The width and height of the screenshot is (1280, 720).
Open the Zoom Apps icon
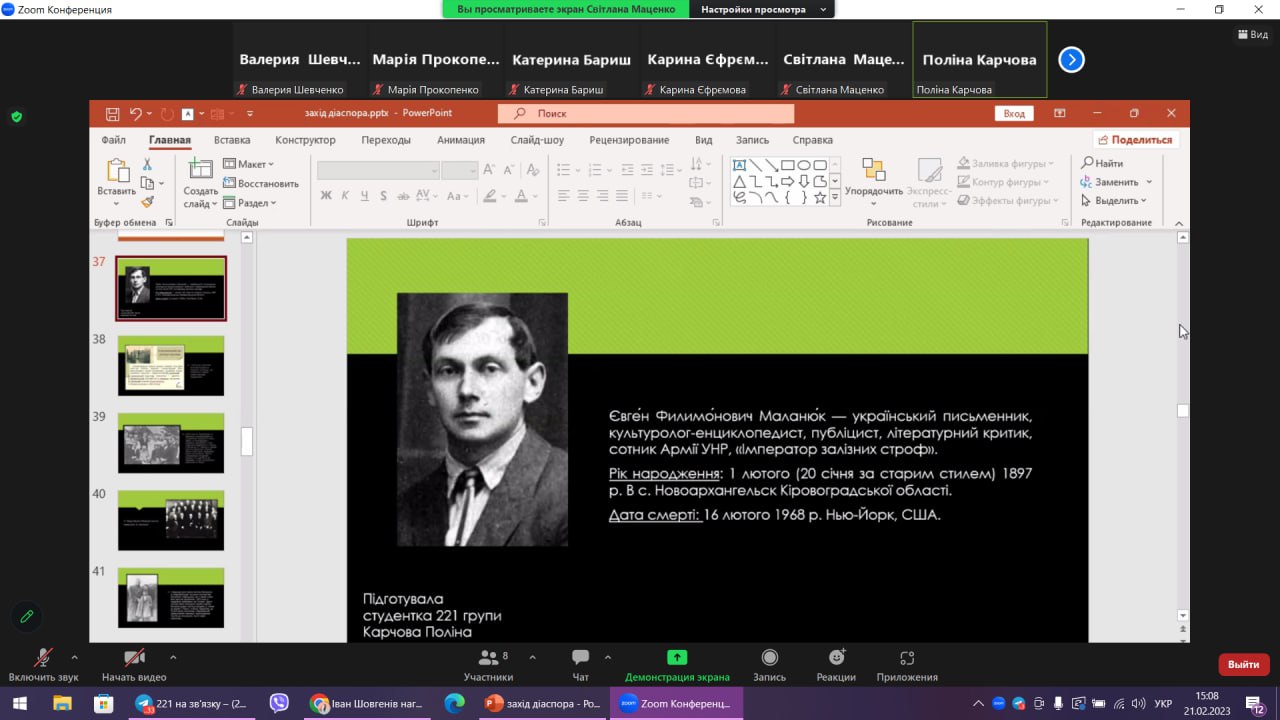(x=906, y=658)
